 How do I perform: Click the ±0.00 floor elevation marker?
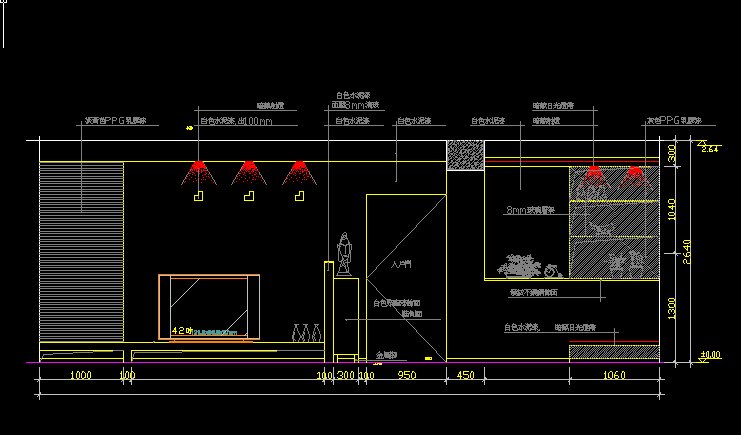point(709,355)
